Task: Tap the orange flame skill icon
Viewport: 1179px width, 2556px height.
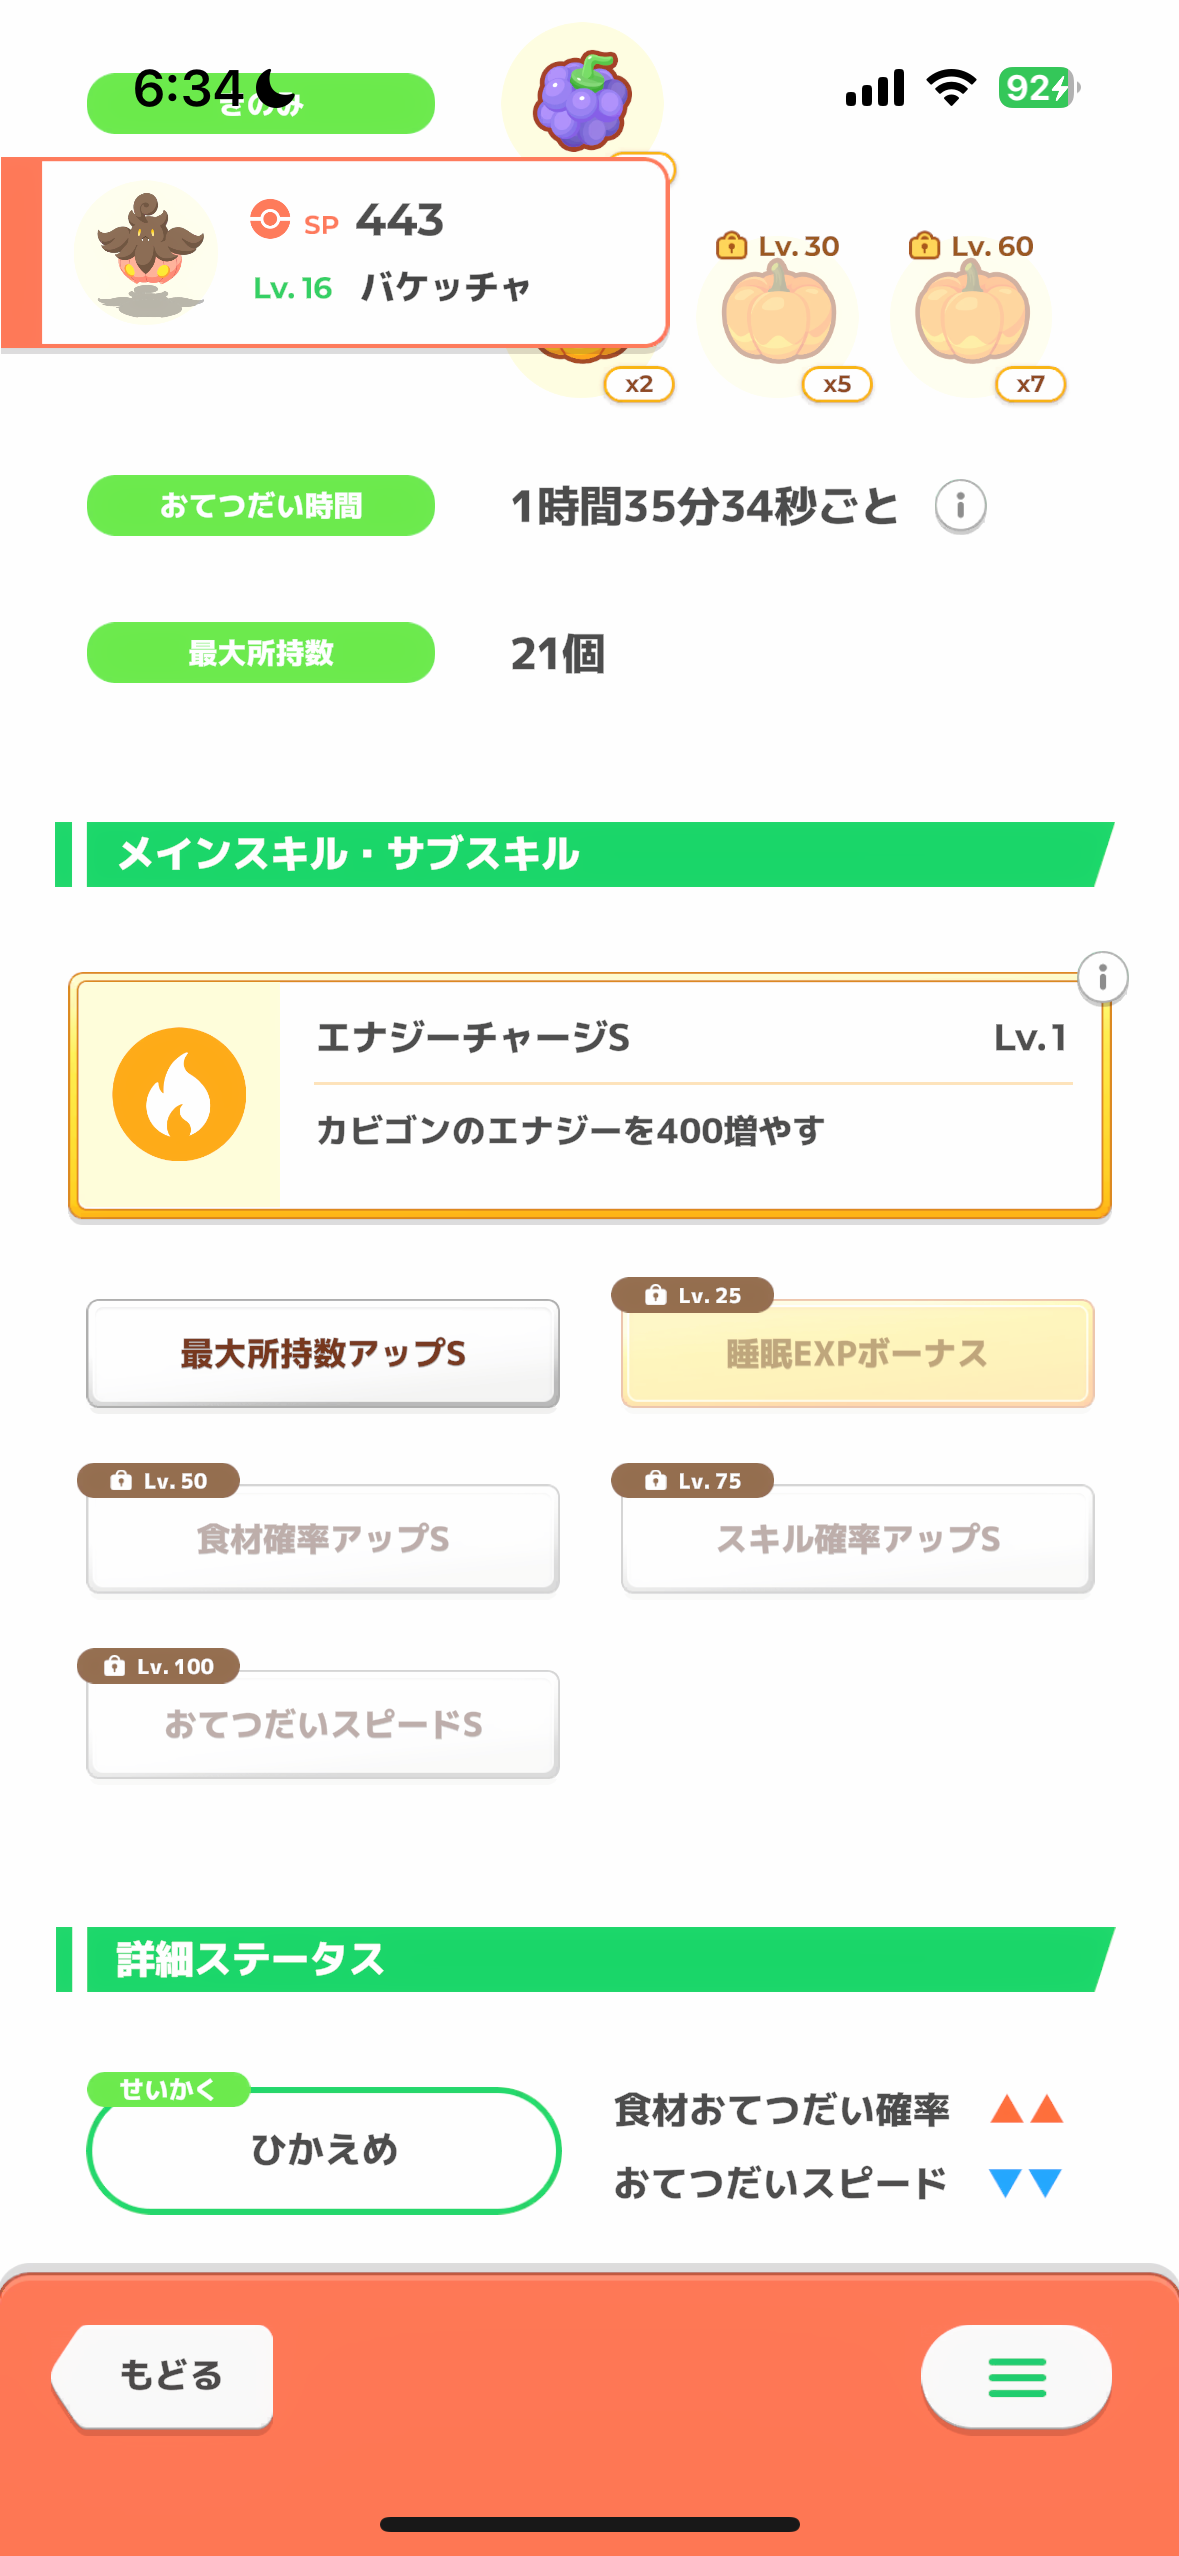Action: click(179, 1094)
